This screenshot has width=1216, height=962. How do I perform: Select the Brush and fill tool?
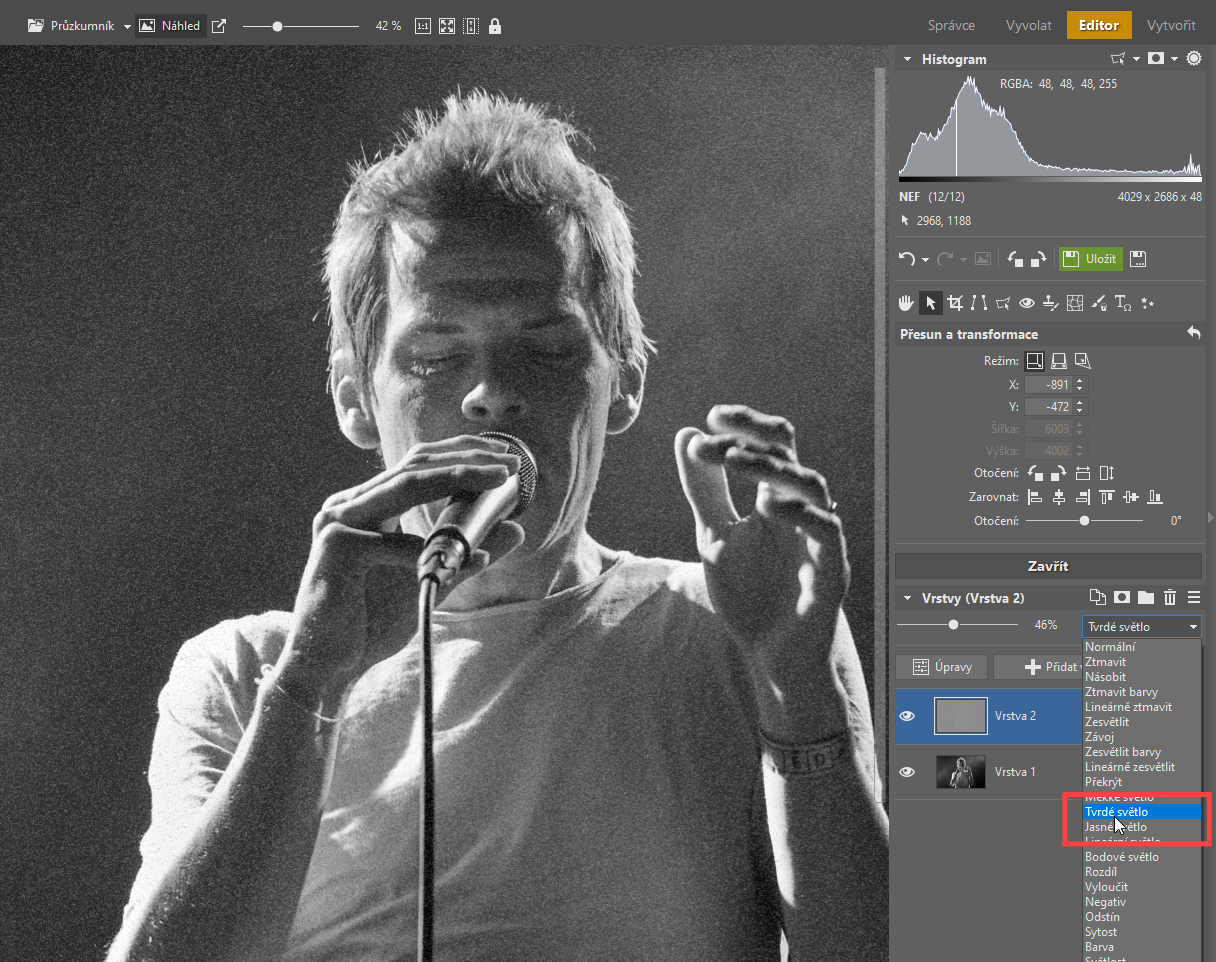tap(1099, 303)
